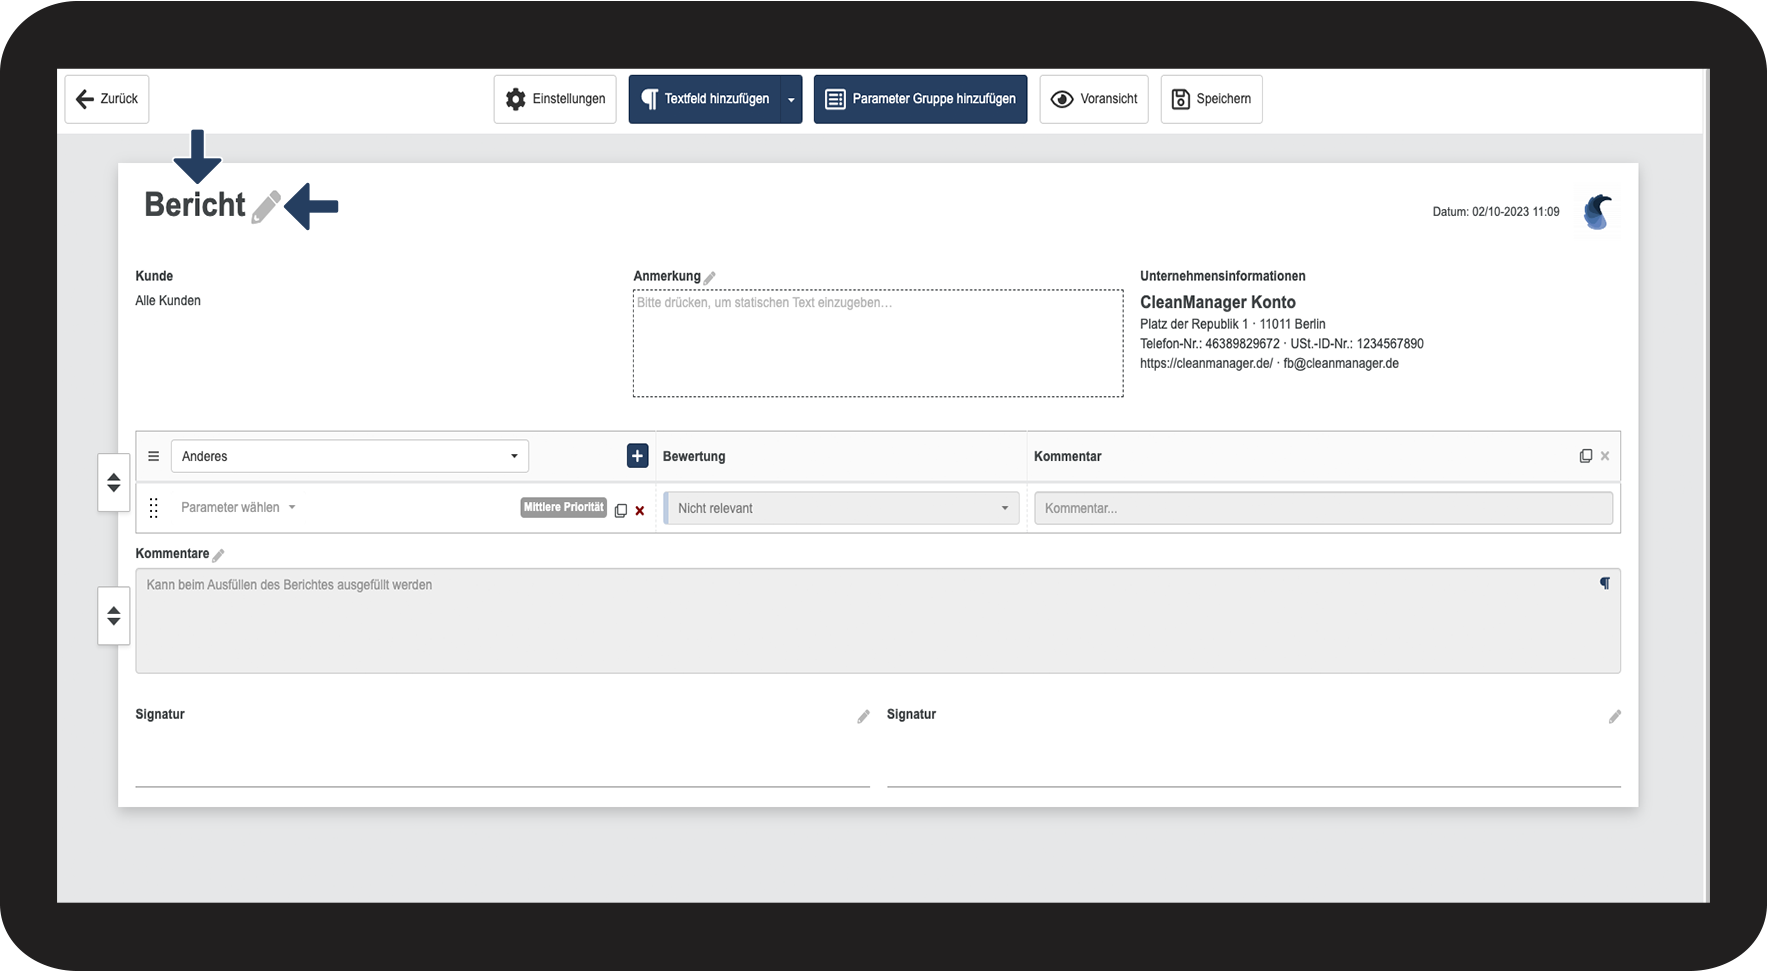
Task: Click the Alle Kunden text
Action: [x=168, y=300]
